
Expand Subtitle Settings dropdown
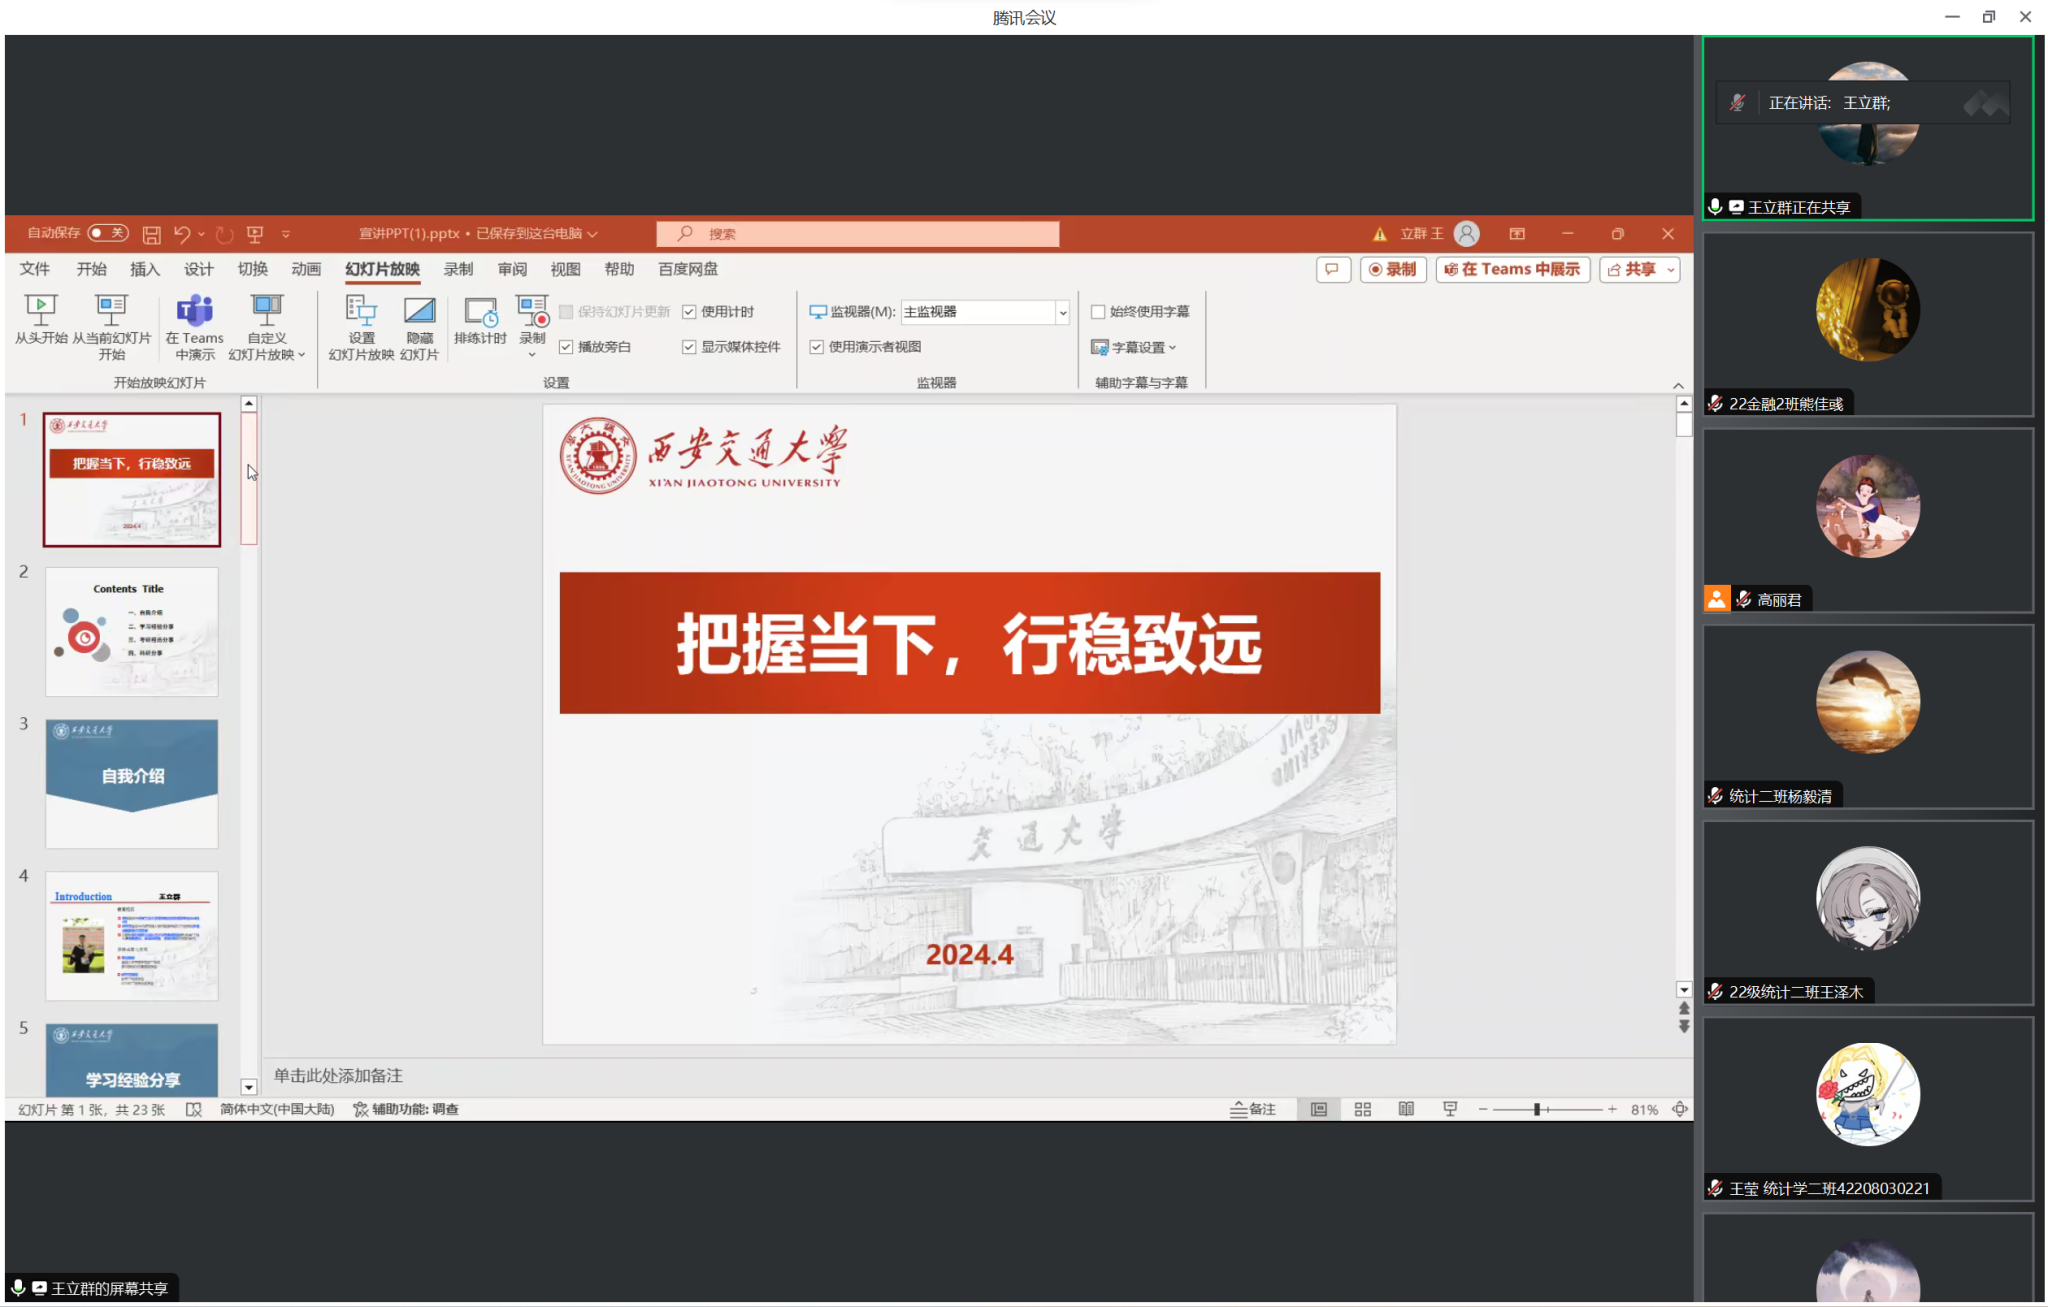(1142, 347)
